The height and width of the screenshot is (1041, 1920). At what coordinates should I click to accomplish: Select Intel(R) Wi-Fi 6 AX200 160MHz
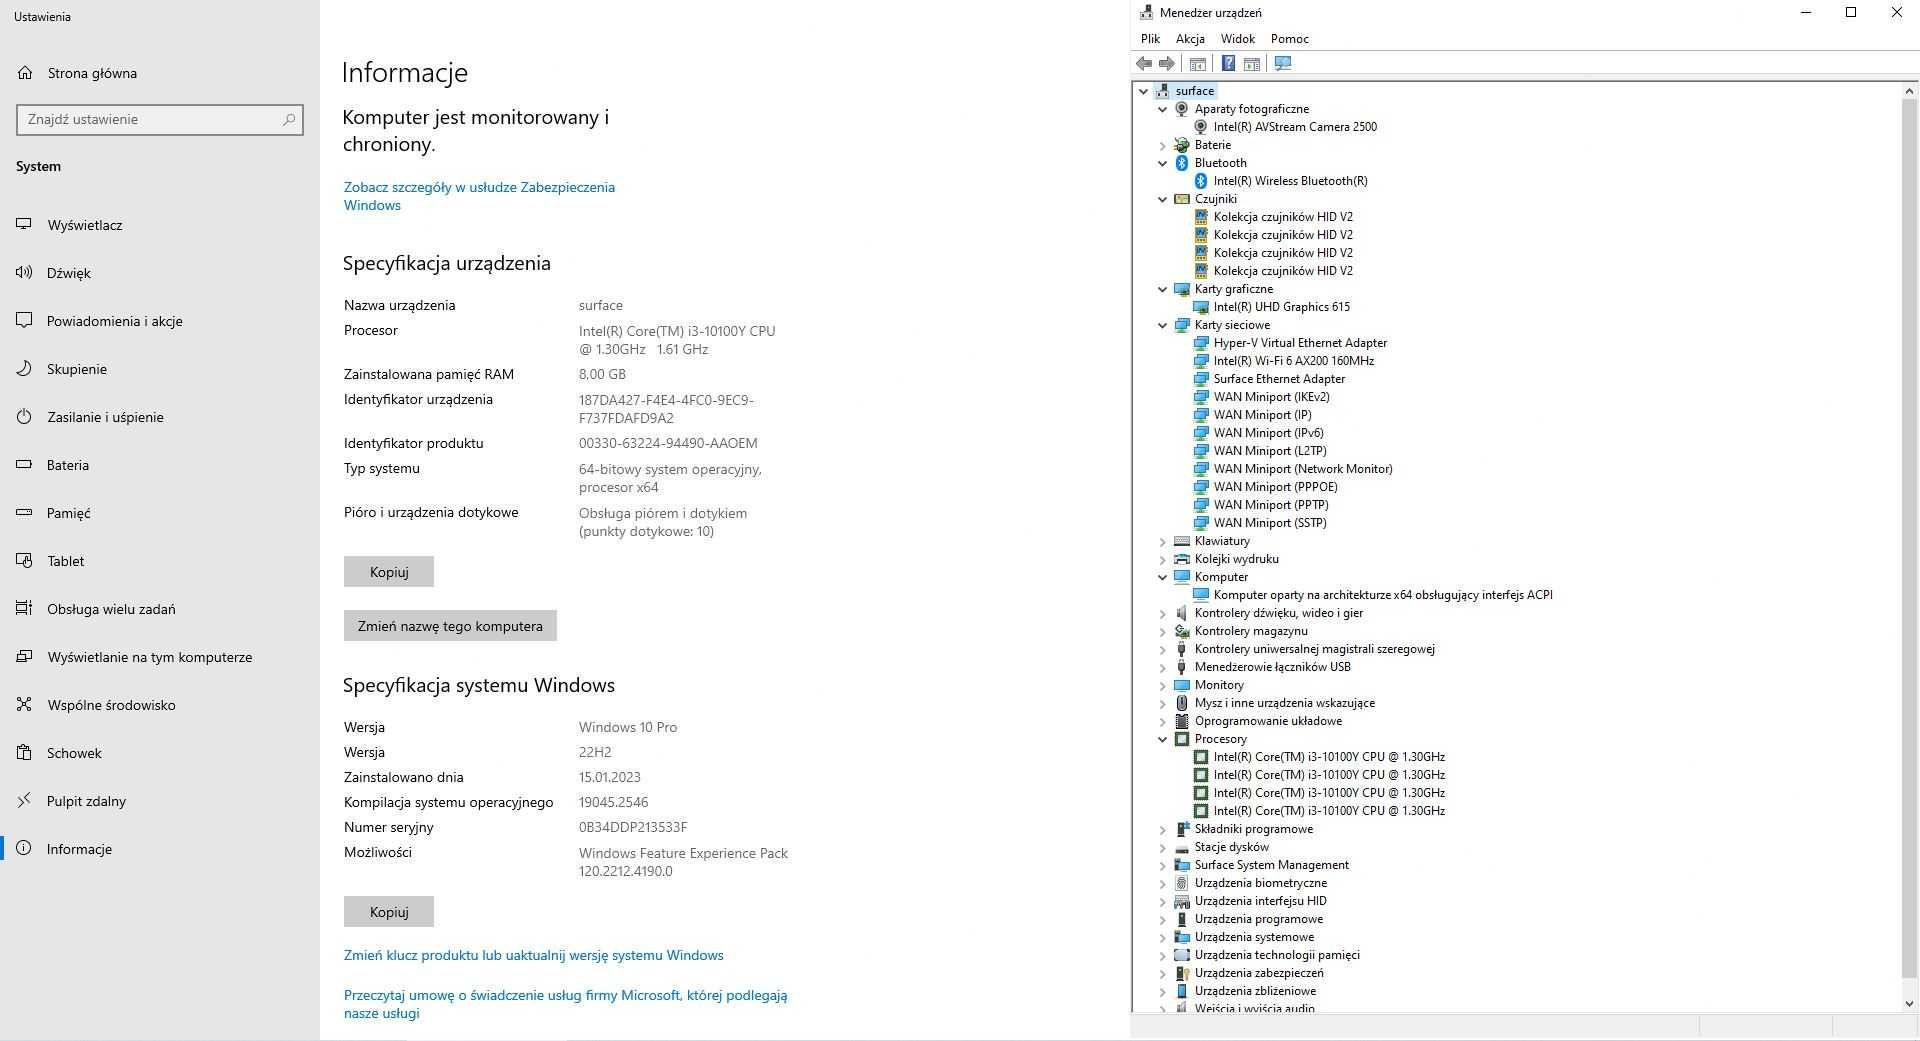click(x=1293, y=361)
